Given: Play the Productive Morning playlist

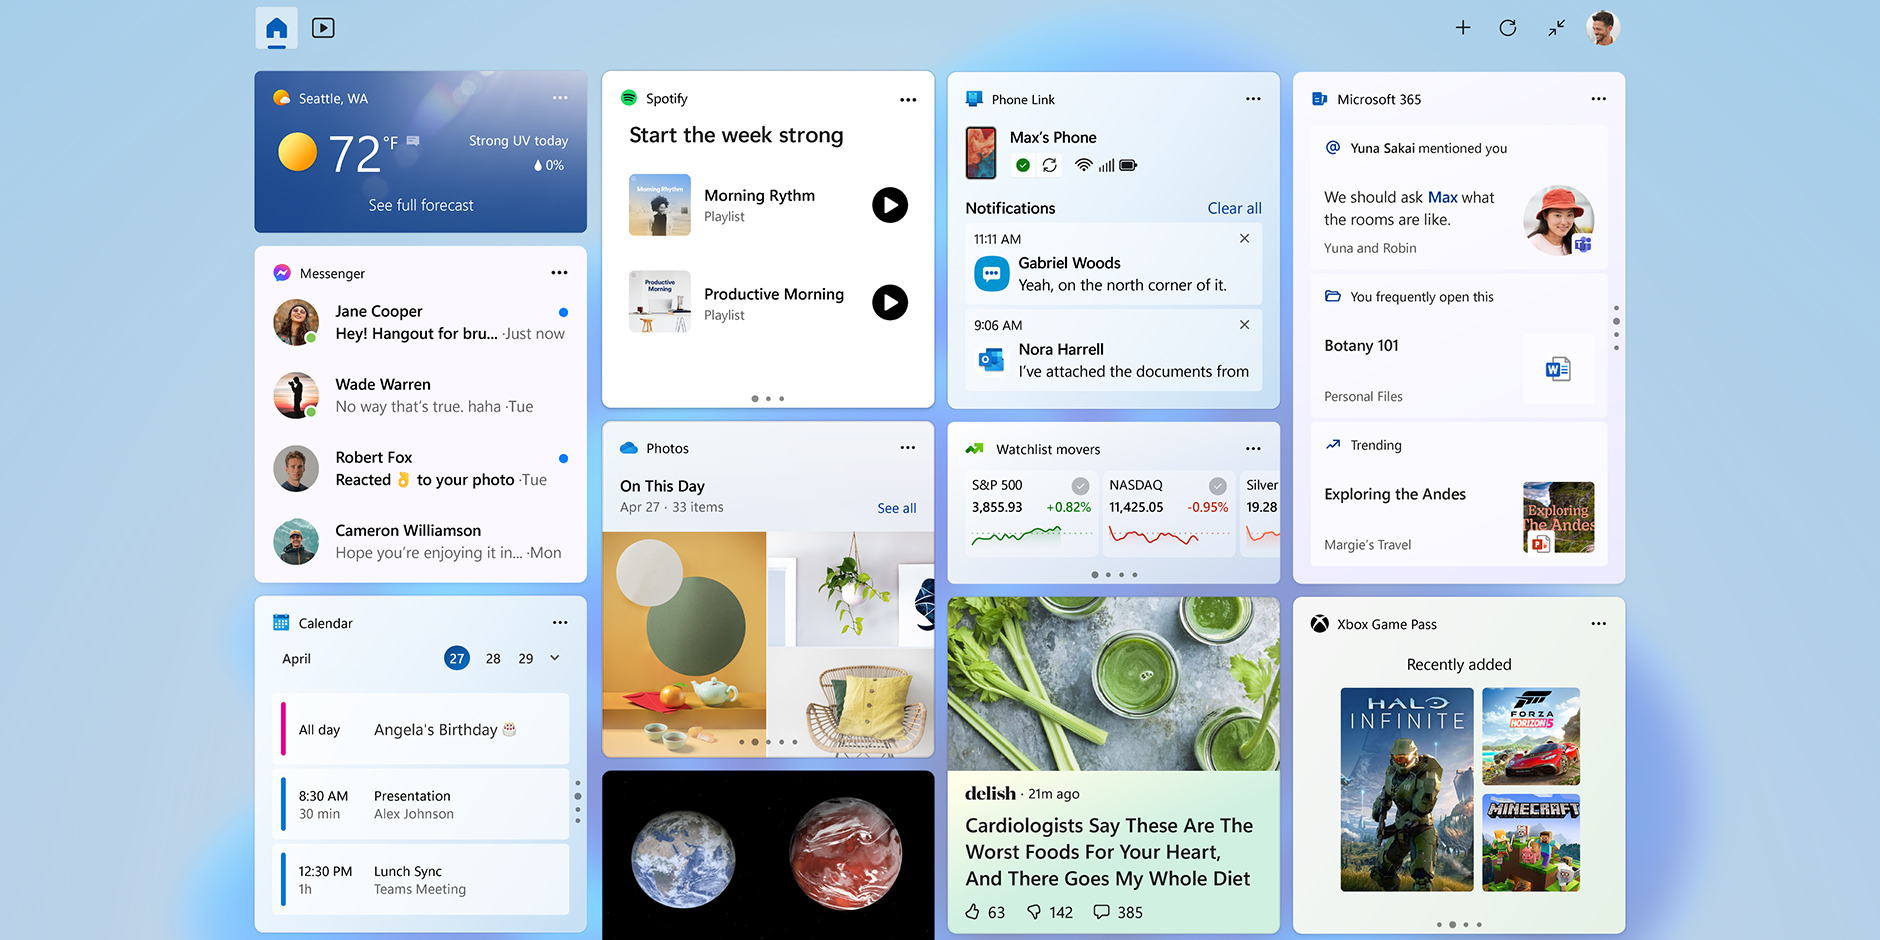Looking at the screenshot, I should click(x=890, y=302).
